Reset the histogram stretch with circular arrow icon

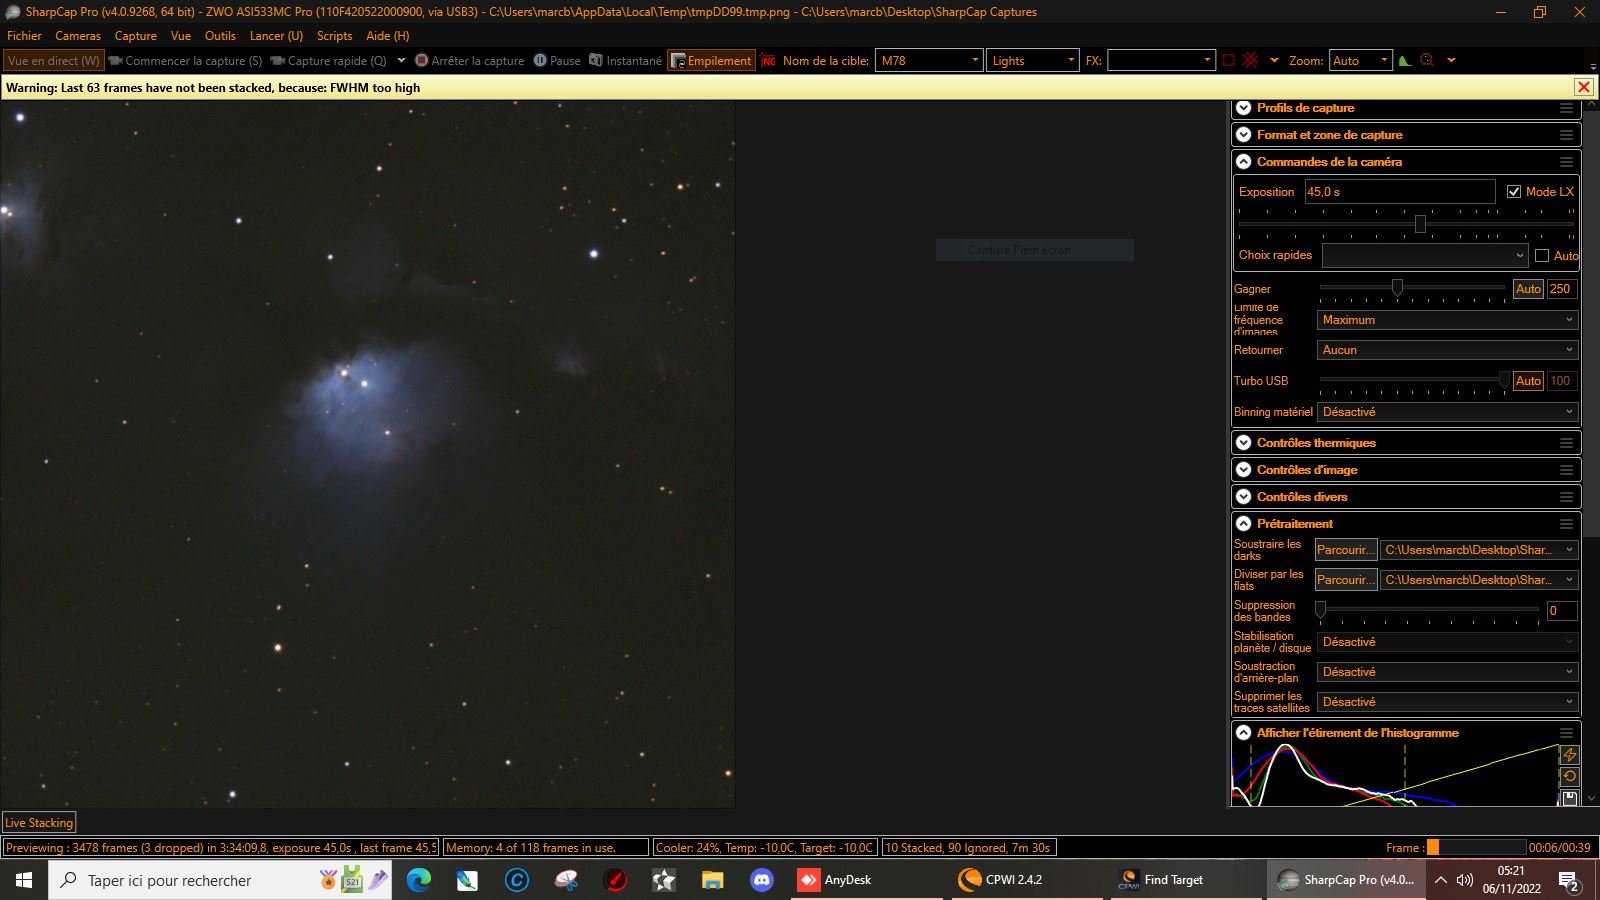point(1569,776)
